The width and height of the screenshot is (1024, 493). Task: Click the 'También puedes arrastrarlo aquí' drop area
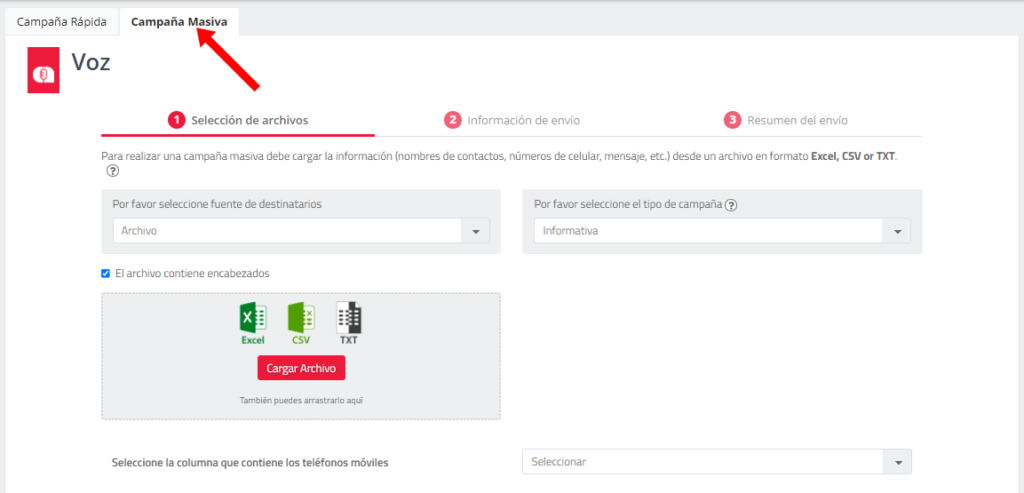click(300, 400)
